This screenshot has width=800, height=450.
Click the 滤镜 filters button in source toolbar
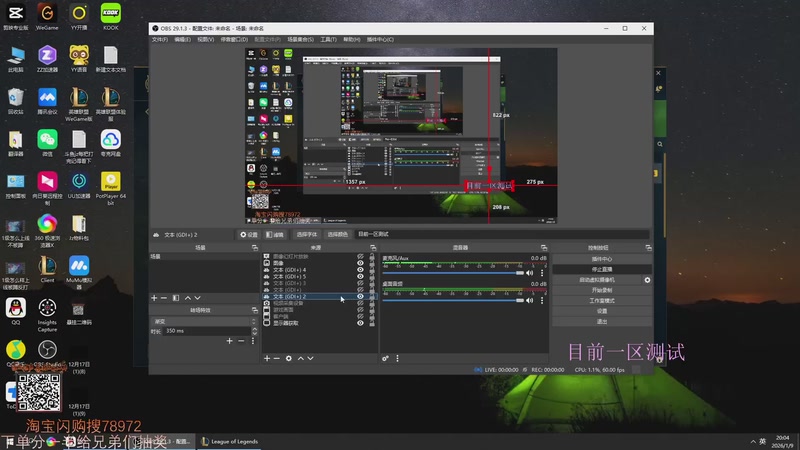coord(275,234)
